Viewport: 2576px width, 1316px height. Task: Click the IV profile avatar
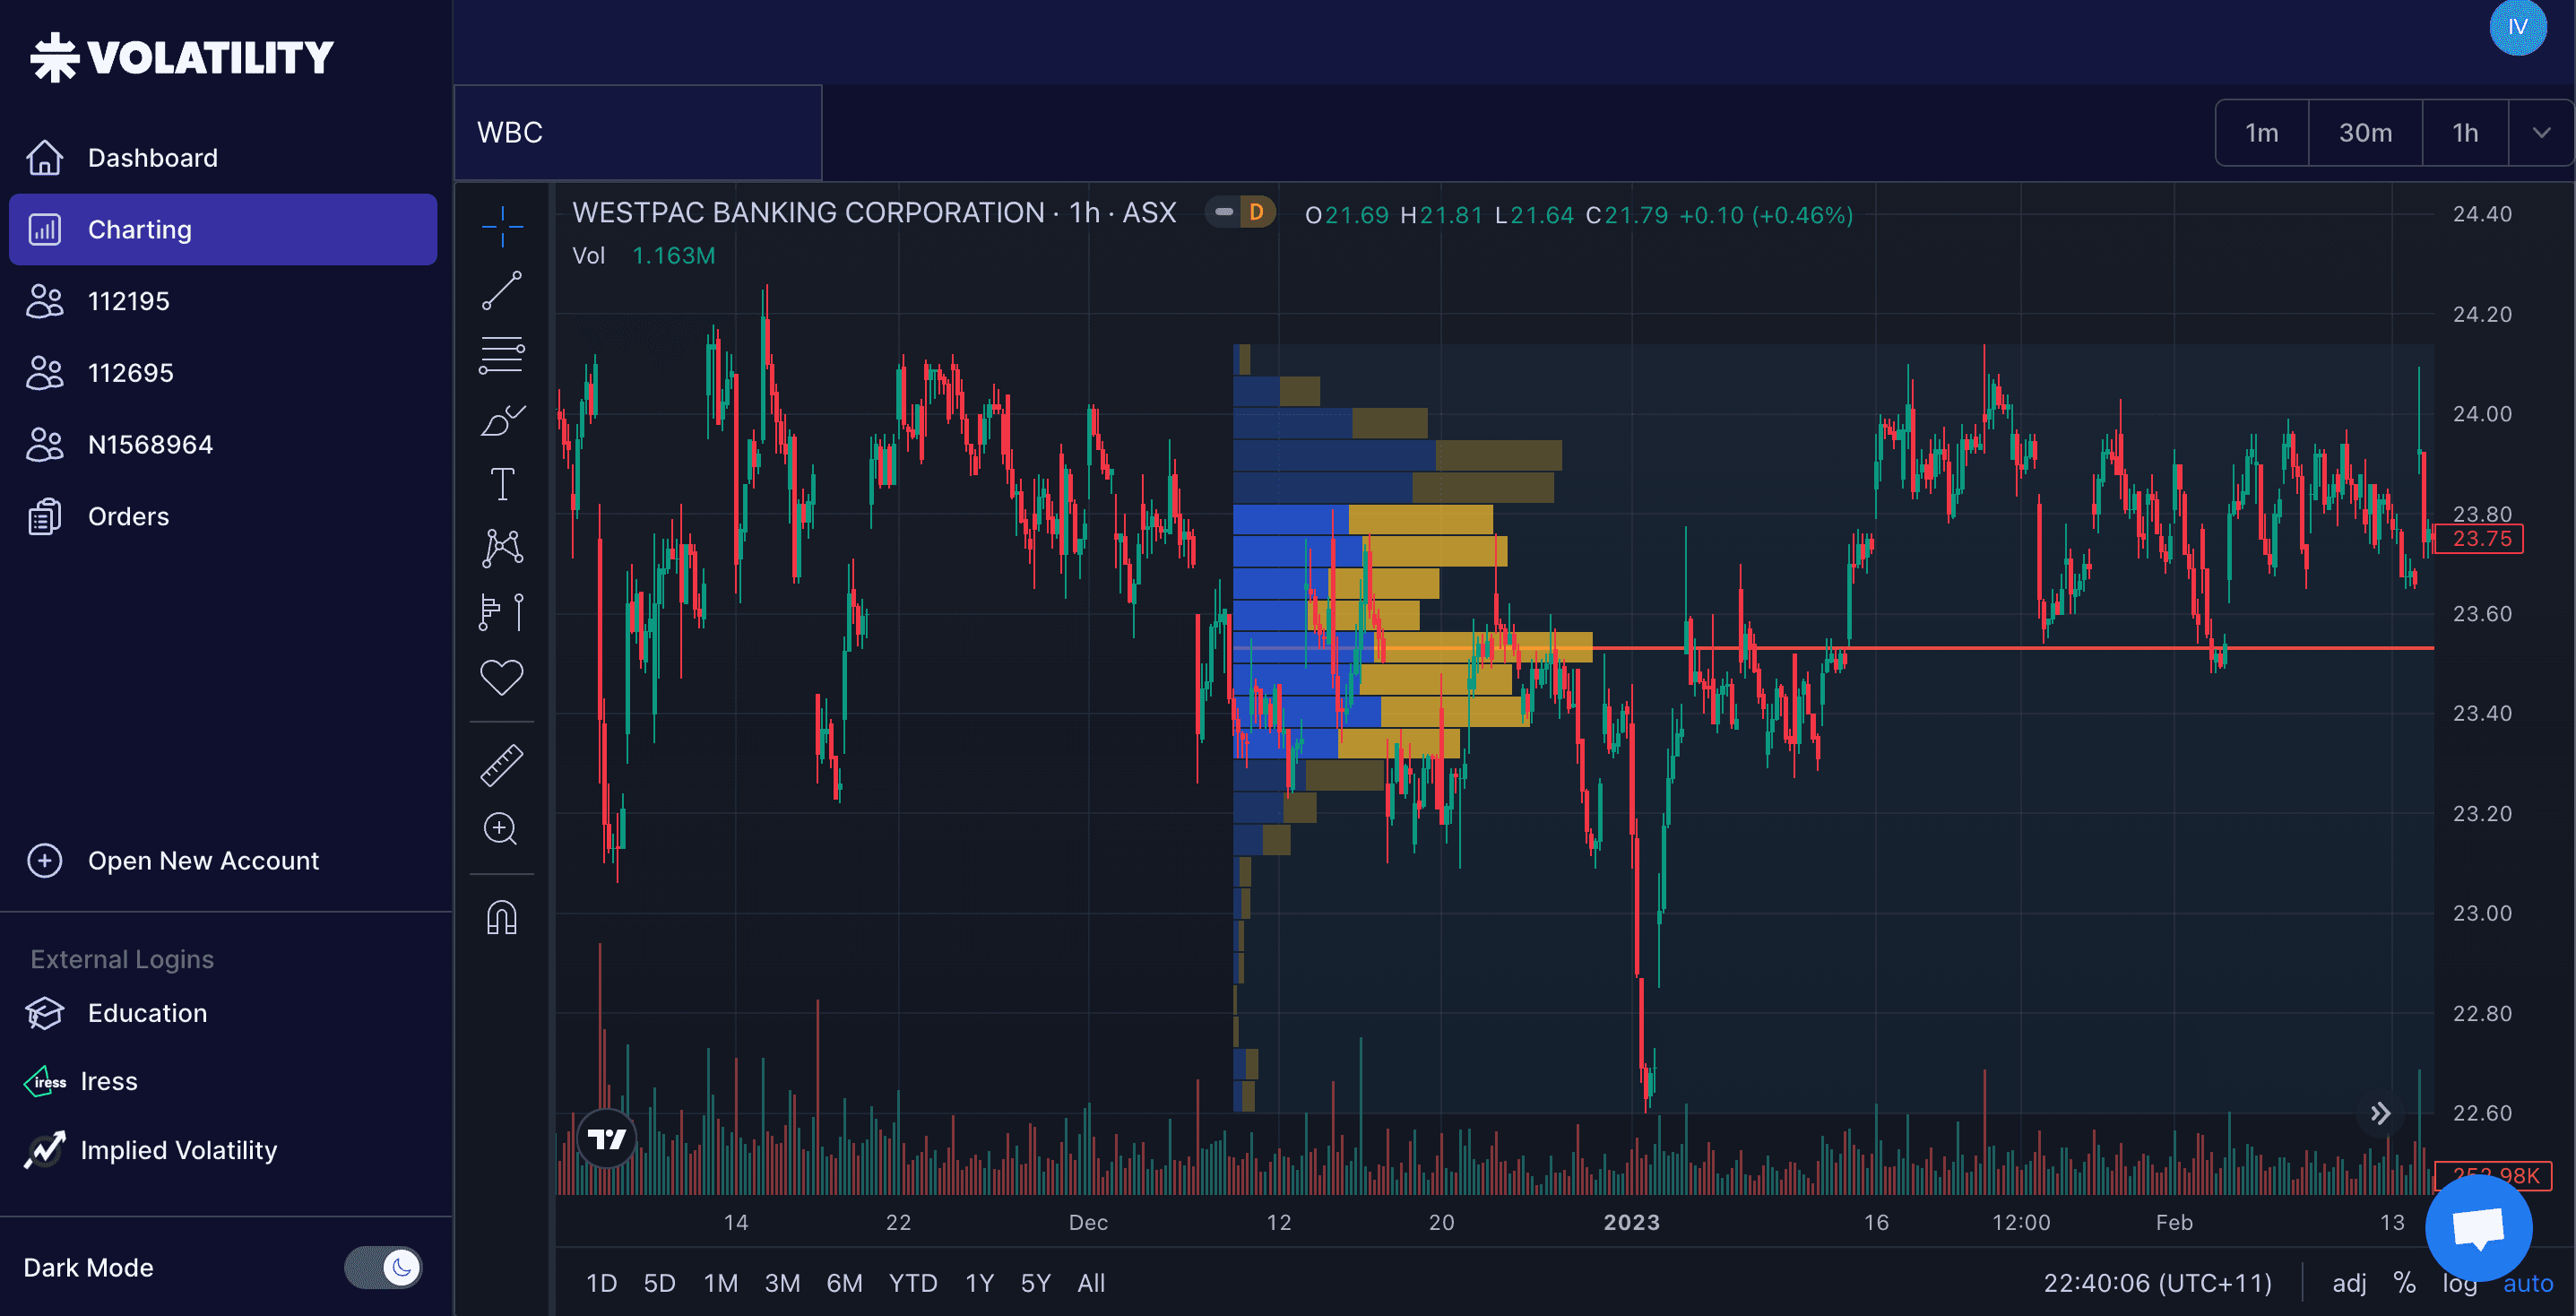pyautogui.click(x=2518, y=28)
